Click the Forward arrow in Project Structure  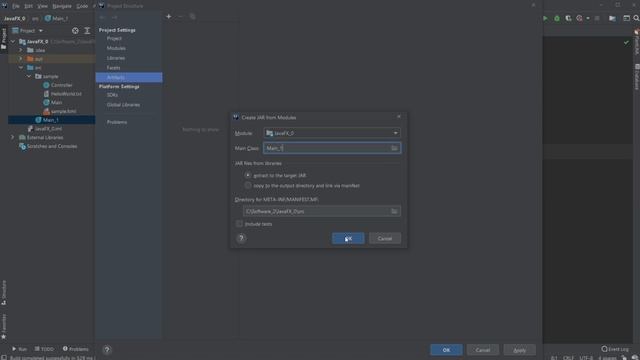click(x=114, y=18)
